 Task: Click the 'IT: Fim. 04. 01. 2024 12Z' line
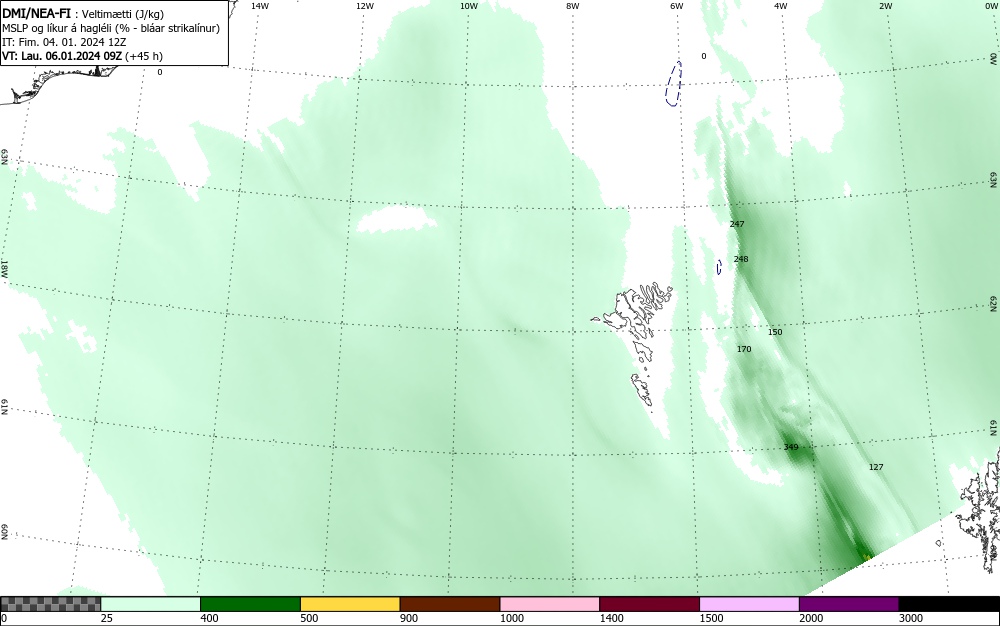tap(64, 42)
